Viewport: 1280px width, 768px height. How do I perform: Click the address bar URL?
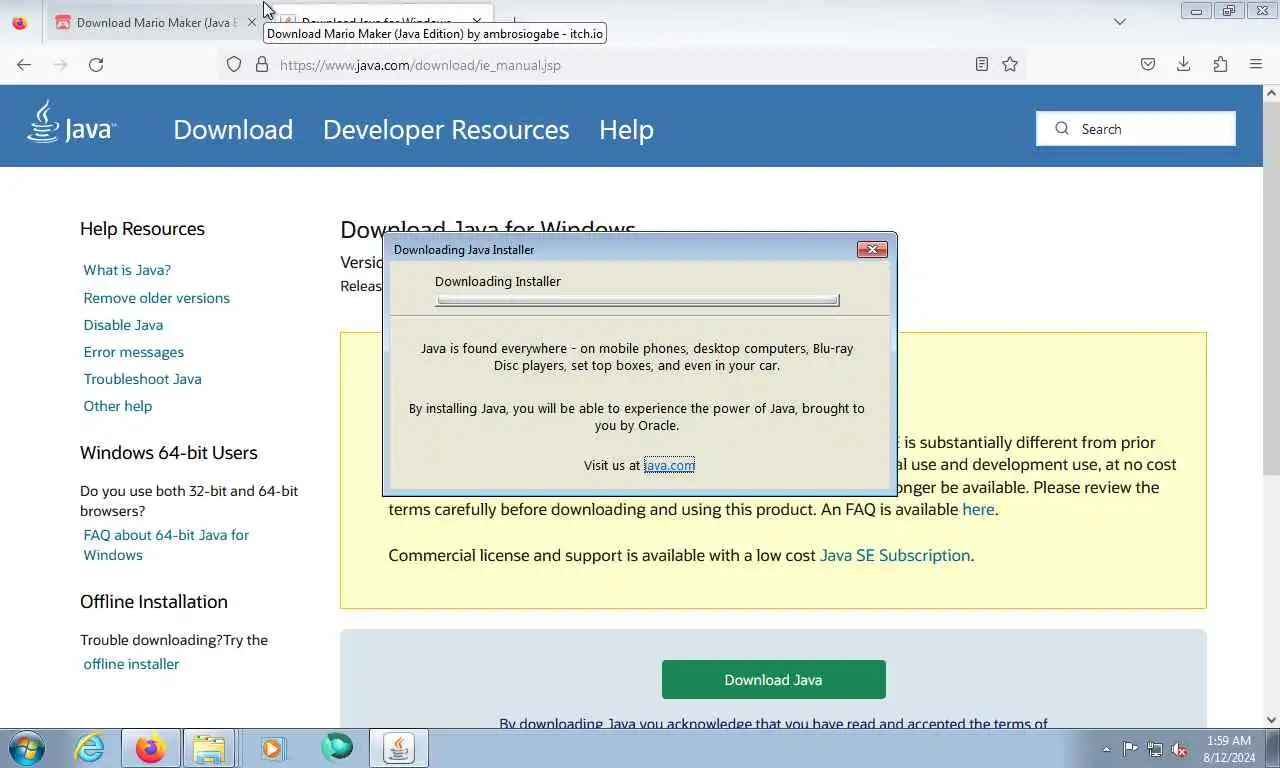pyautogui.click(x=420, y=65)
